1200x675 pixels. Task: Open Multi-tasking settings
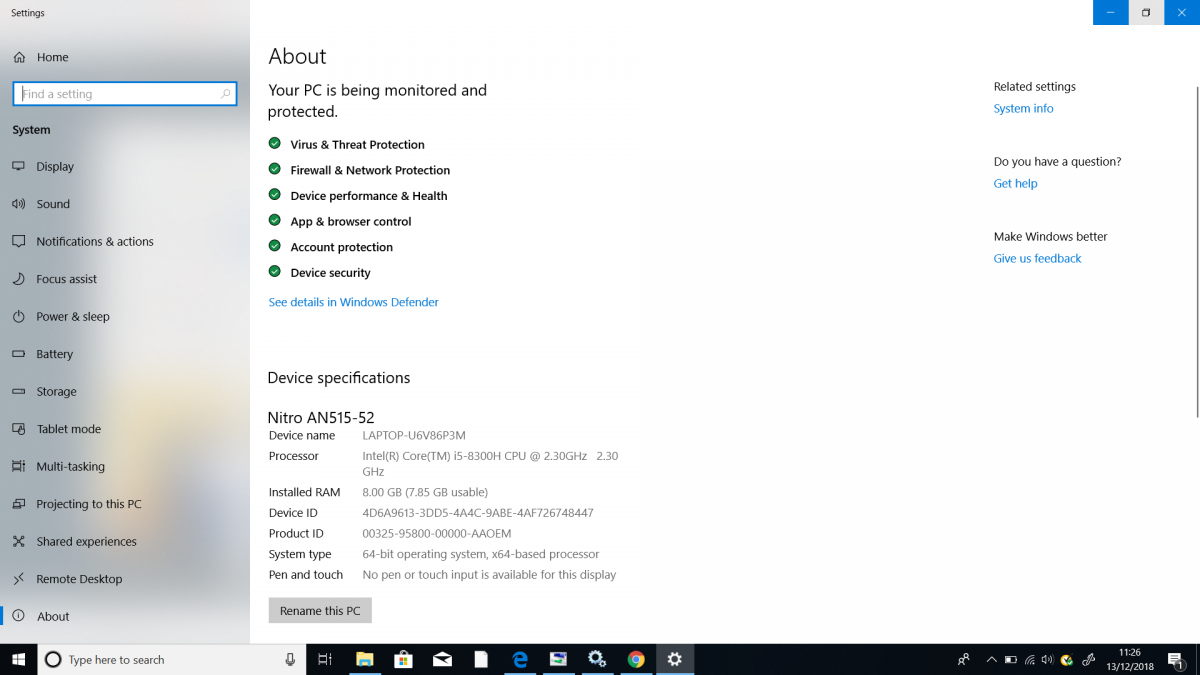[70, 467]
